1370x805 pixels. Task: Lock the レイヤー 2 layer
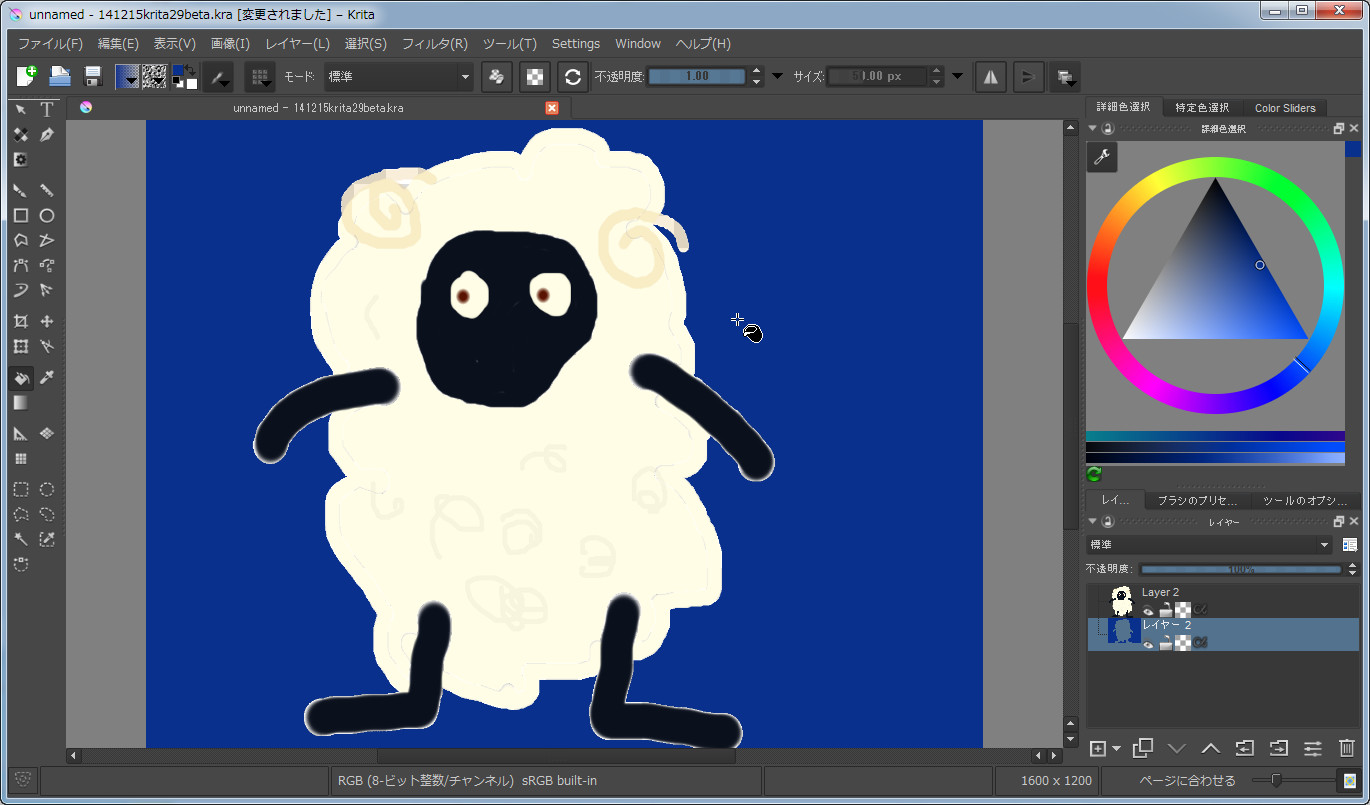point(1166,642)
